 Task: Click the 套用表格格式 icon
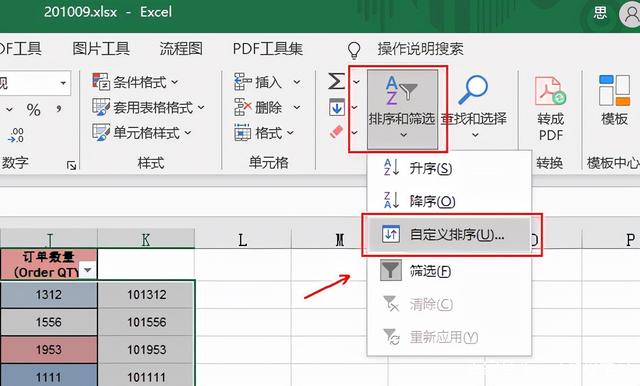point(101,107)
